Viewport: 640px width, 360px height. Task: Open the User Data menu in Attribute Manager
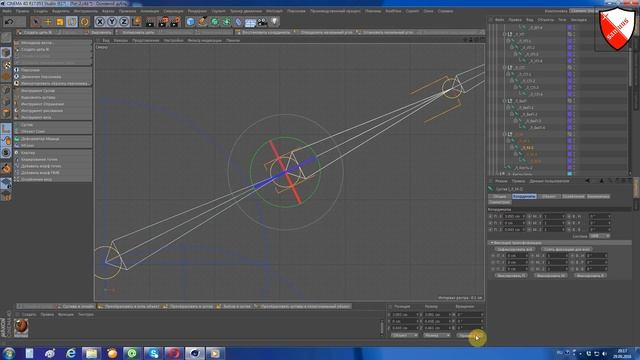tap(549, 181)
